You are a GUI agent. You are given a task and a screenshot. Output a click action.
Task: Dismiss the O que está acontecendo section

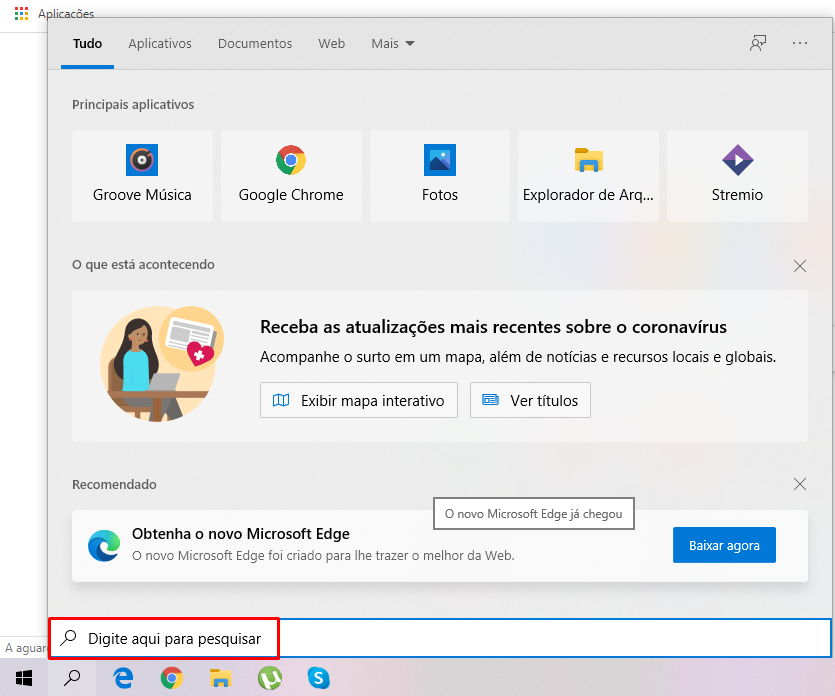(x=799, y=266)
